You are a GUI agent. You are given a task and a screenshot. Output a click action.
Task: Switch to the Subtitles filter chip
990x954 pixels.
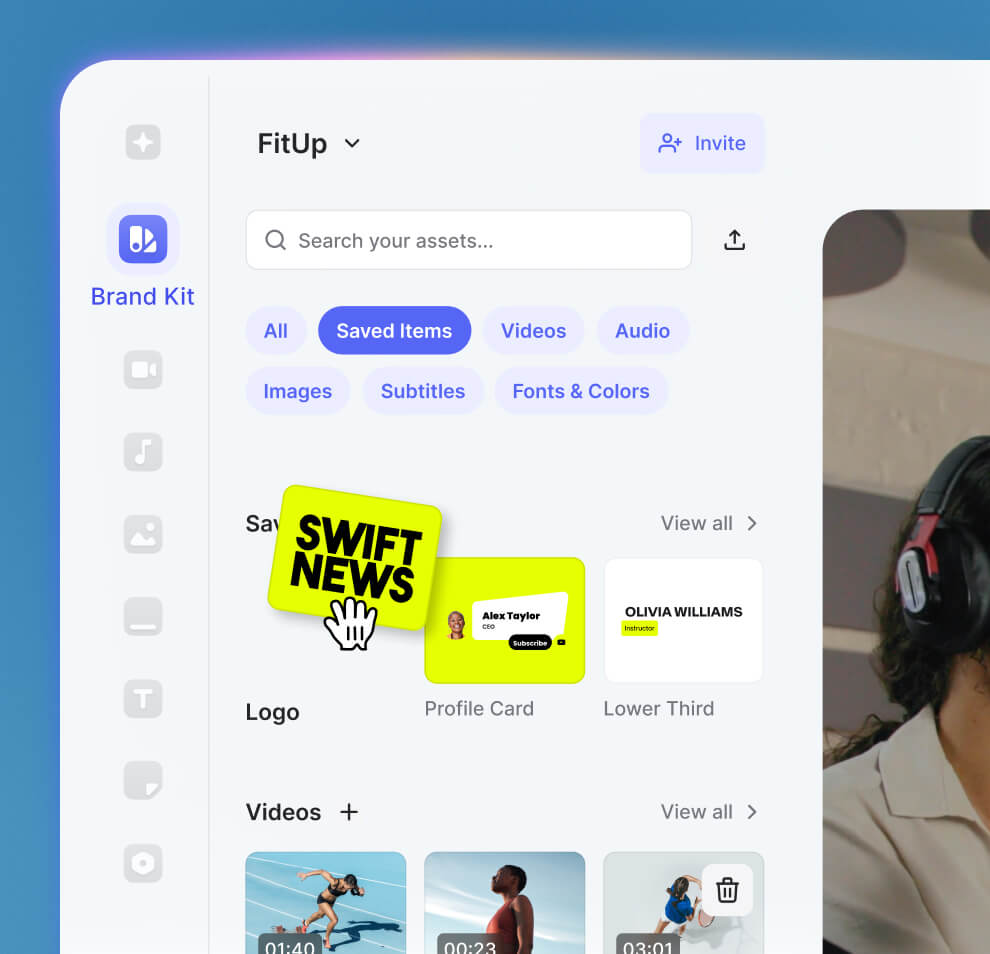pos(423,391)
